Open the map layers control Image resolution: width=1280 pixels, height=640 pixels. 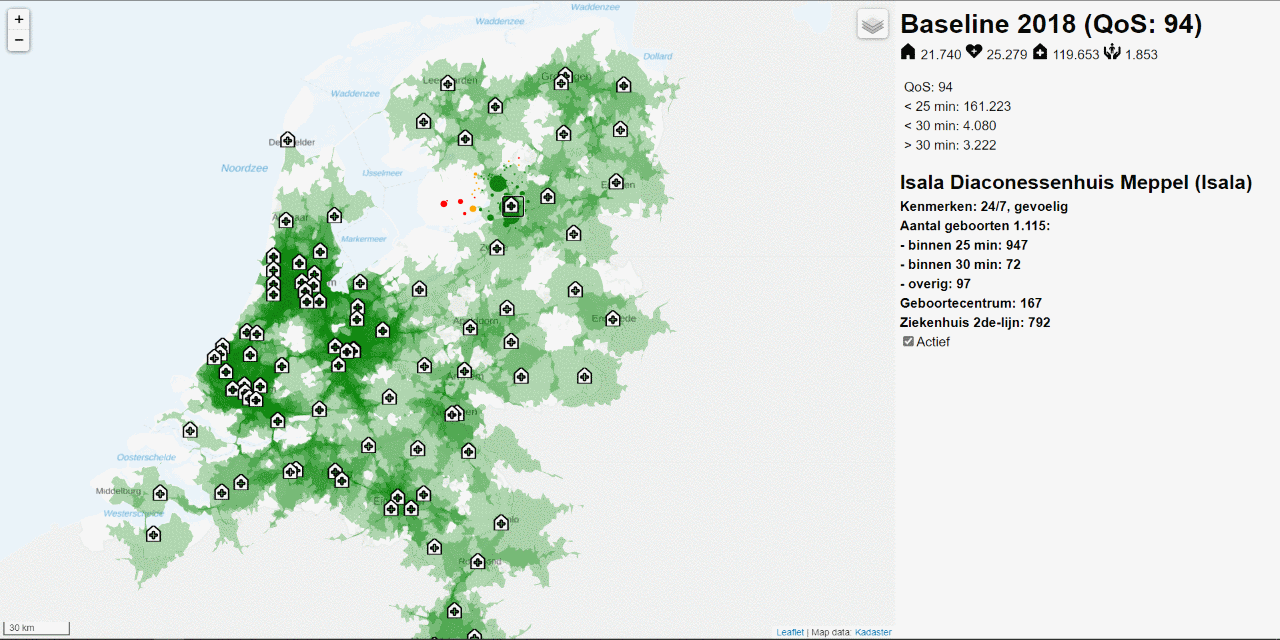[873, 25]
